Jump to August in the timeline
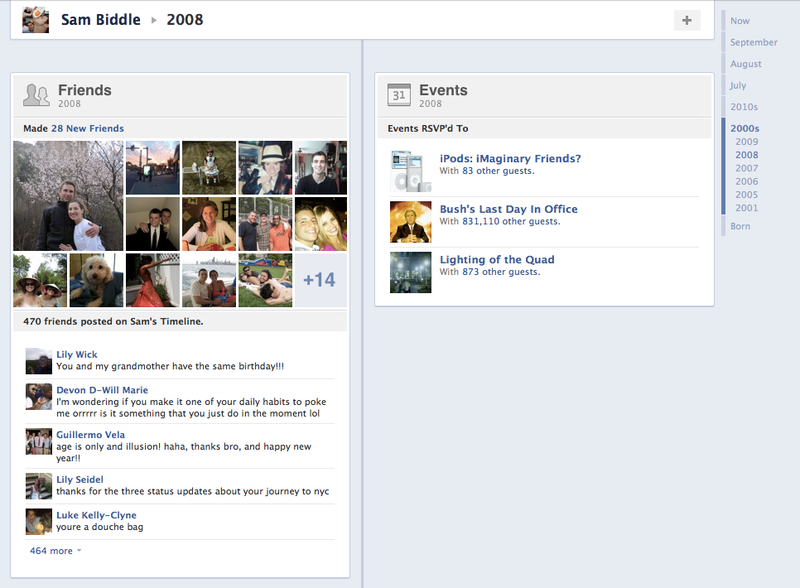 745,64
